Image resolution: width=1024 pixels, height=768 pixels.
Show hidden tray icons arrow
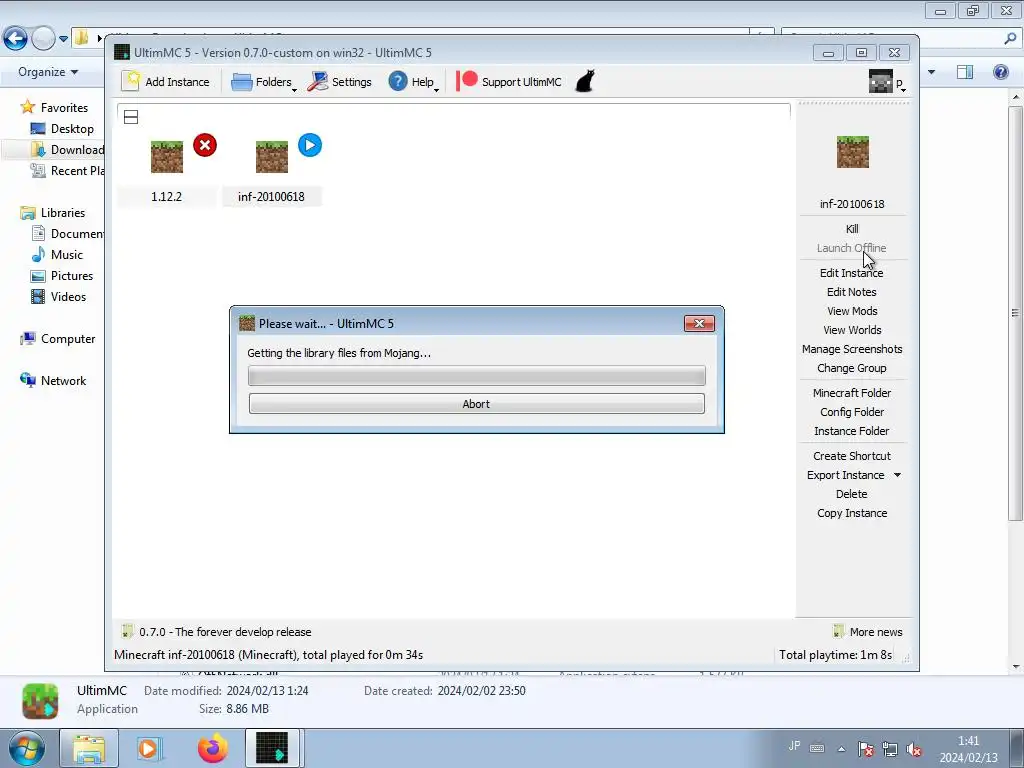841,749
